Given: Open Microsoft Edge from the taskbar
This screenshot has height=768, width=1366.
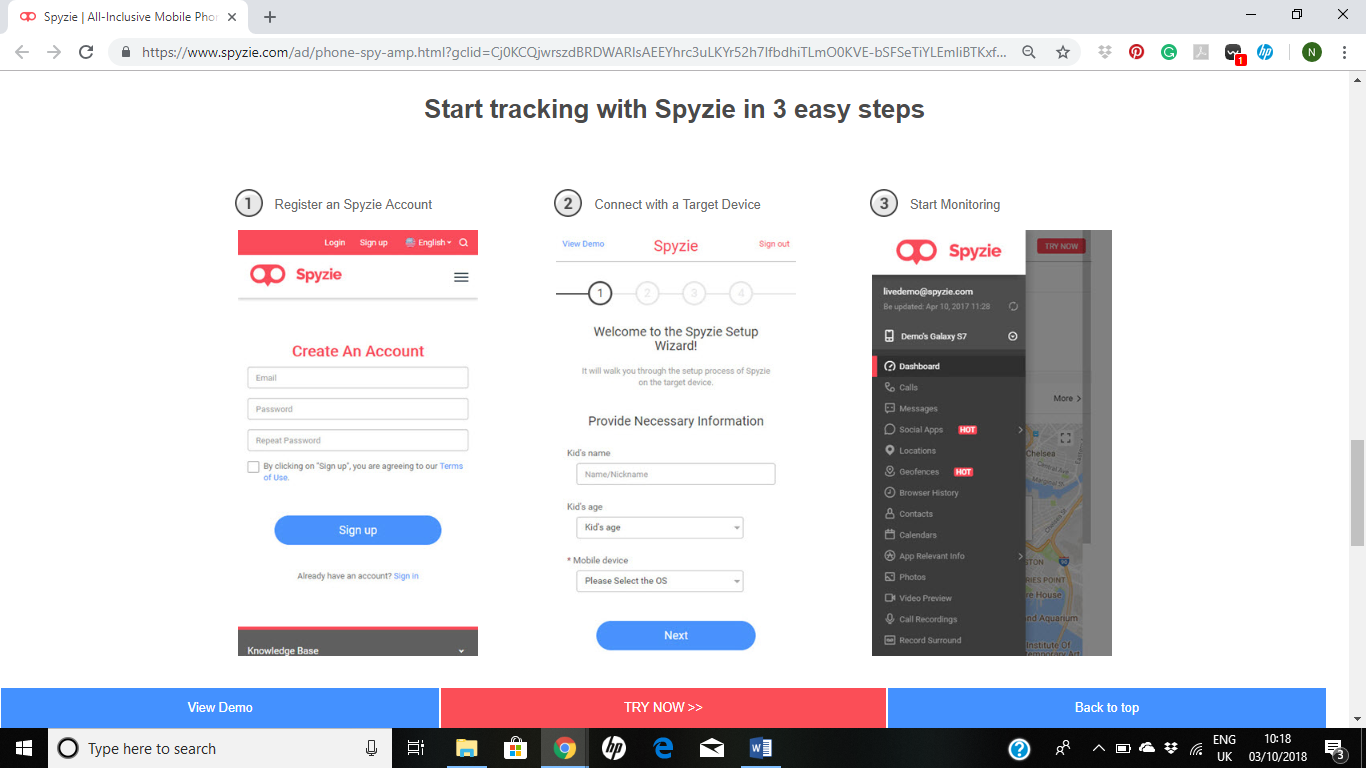Looking at the screenshot, I should coord(663,748).
